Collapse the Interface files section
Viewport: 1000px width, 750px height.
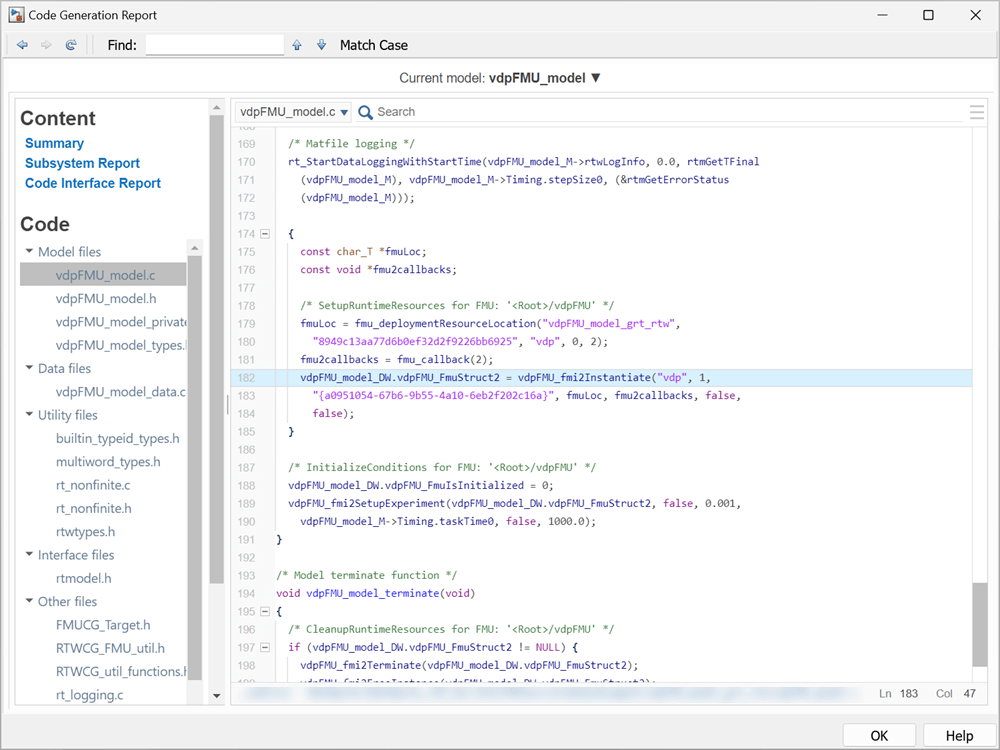click(x=27, y=555)
